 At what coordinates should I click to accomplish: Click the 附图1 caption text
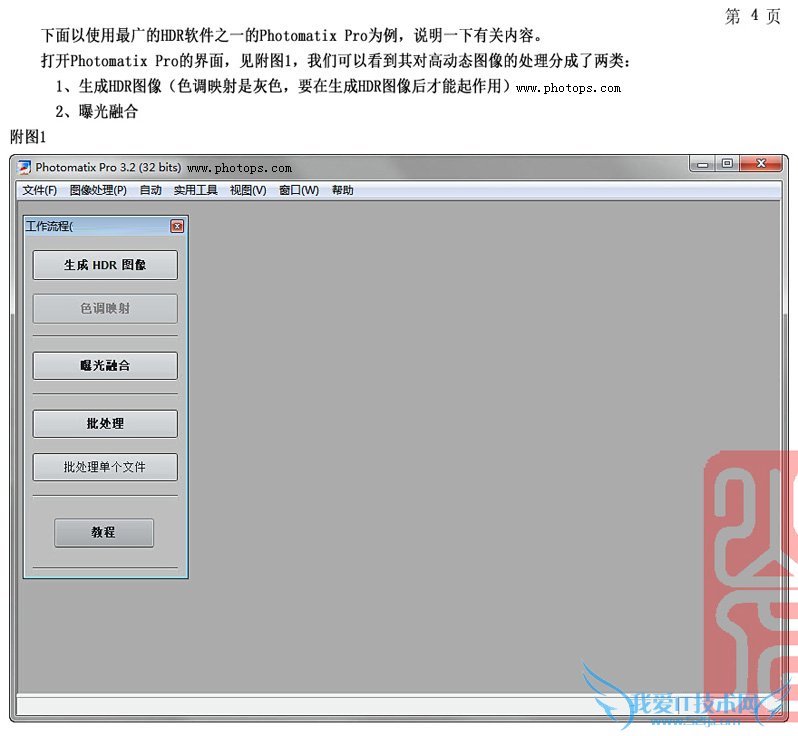coord(28,136)
